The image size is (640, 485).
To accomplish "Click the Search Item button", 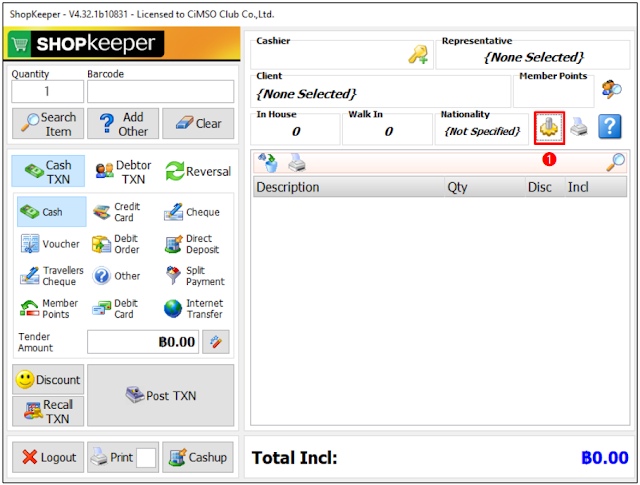I will click(48, 124).
